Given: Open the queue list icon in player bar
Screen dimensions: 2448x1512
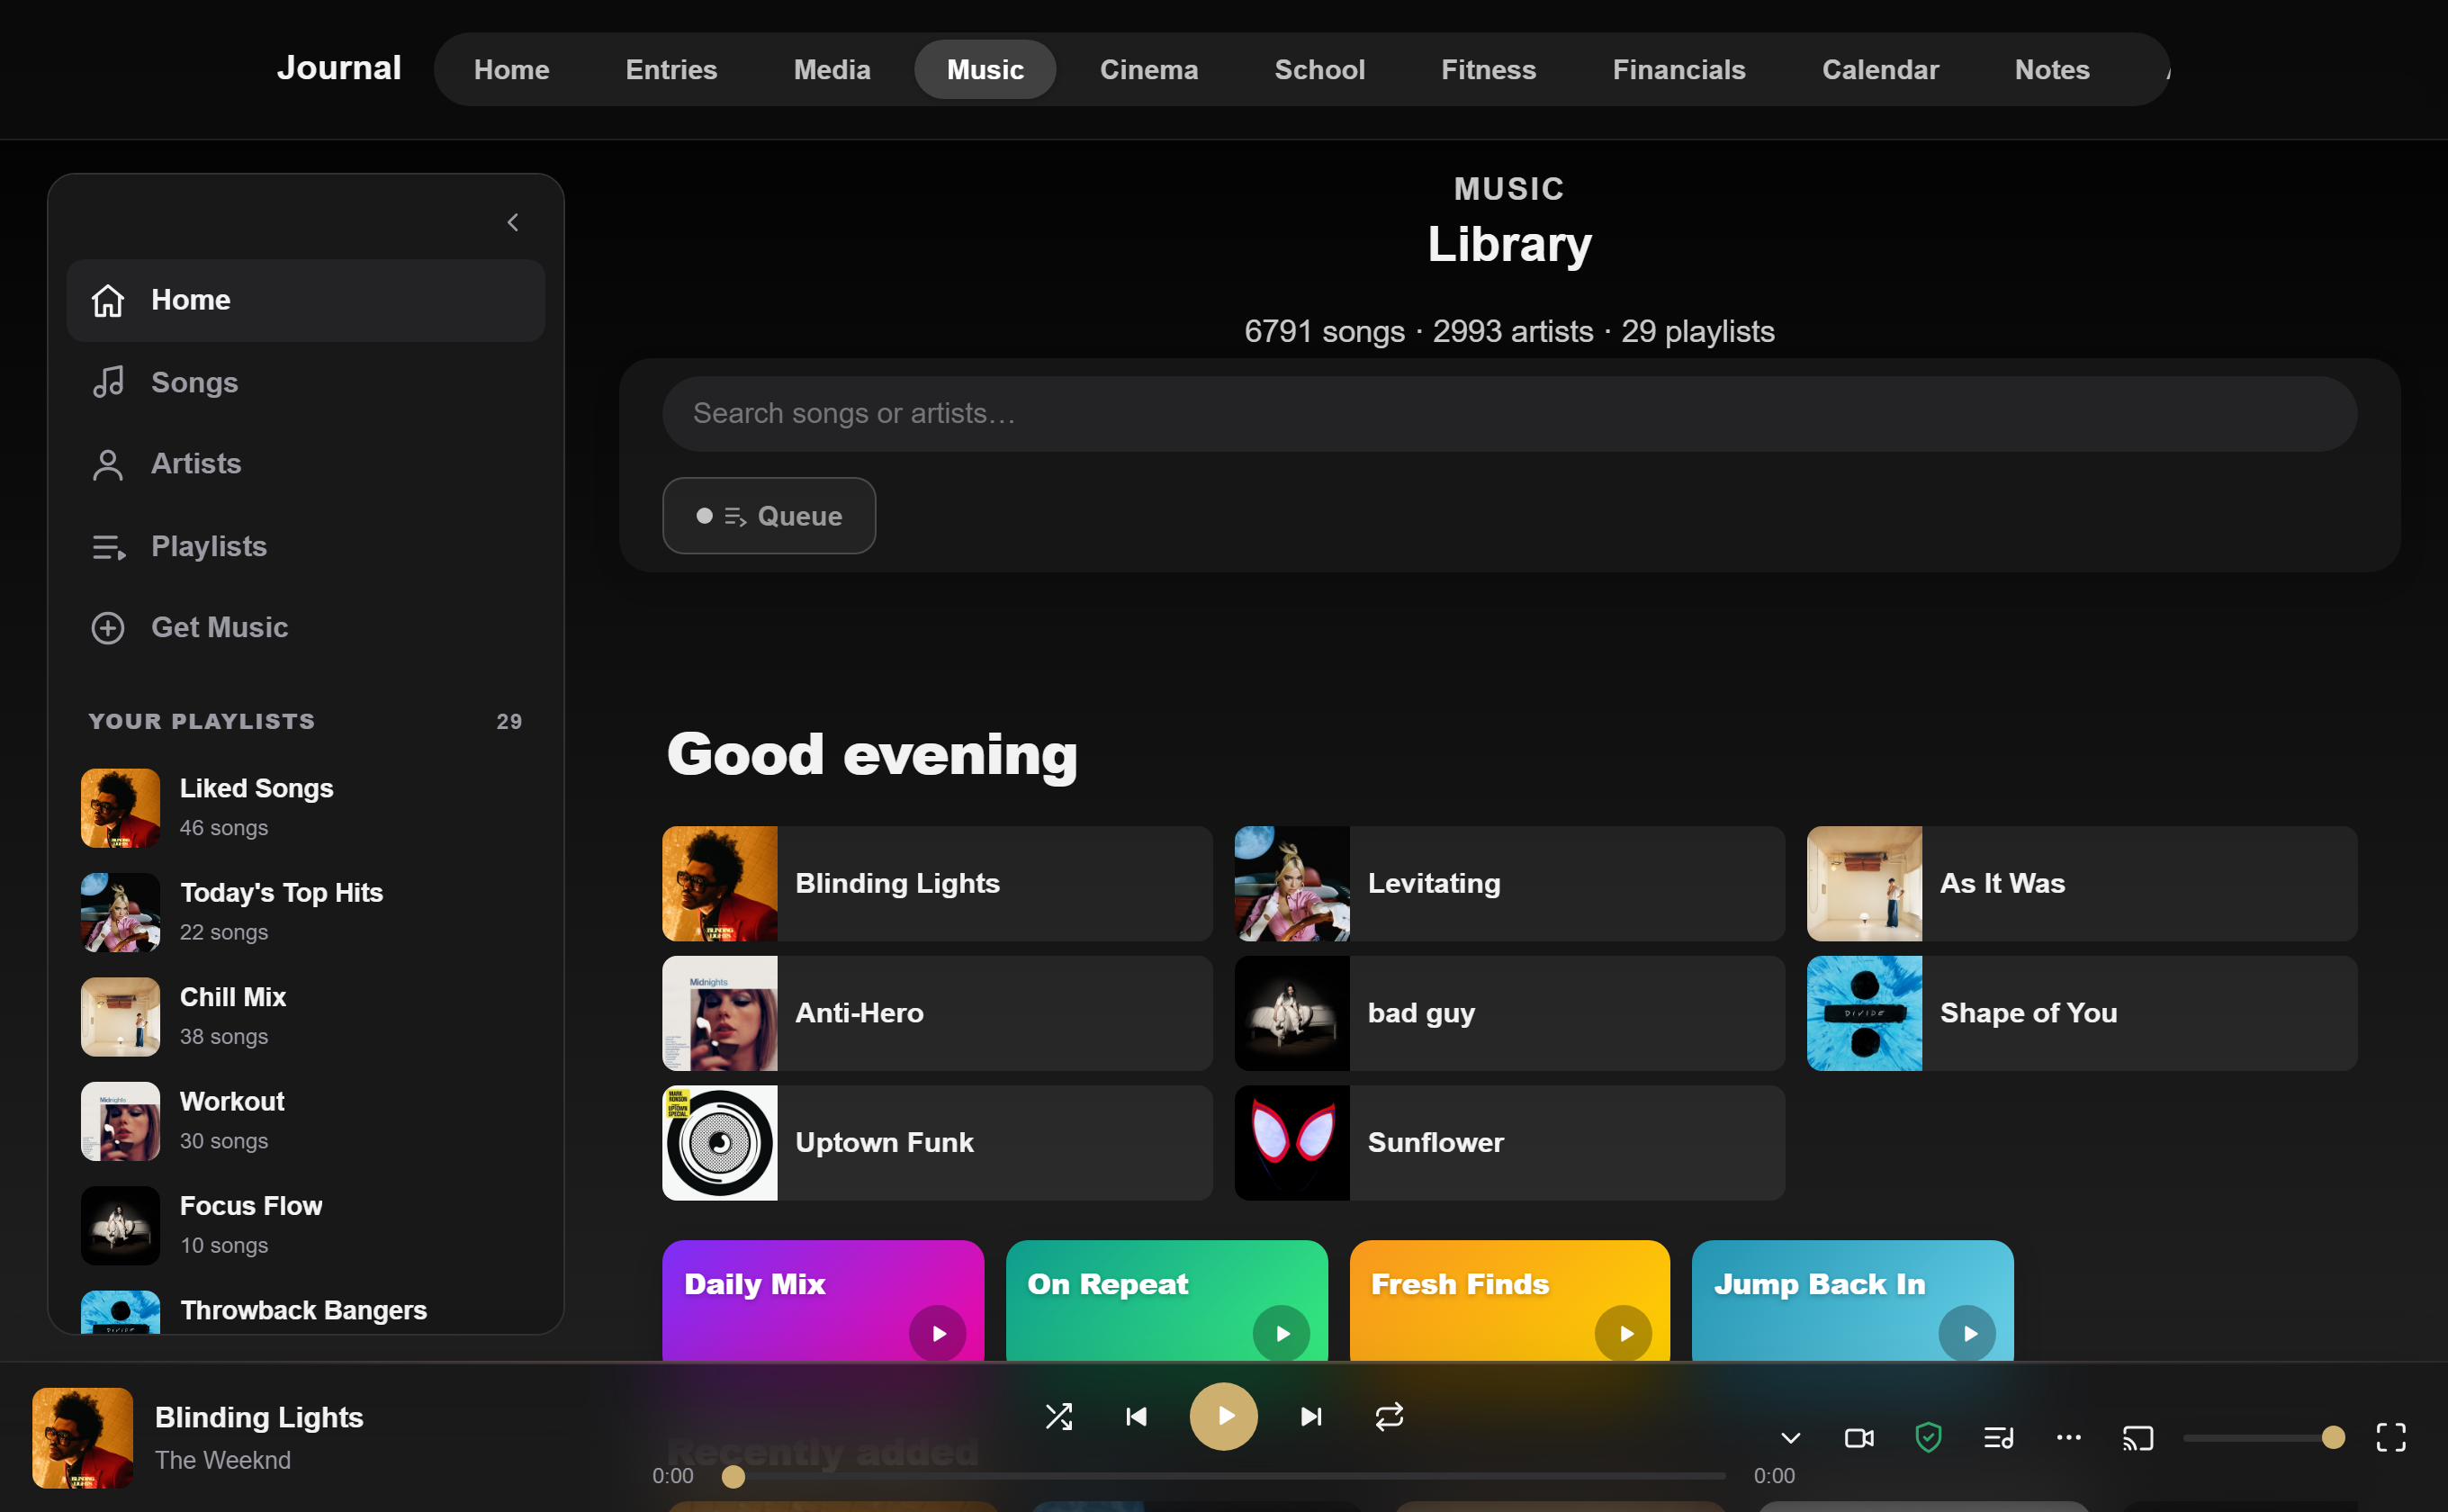Looking at the screenshot, I should click(1998, 1438).
